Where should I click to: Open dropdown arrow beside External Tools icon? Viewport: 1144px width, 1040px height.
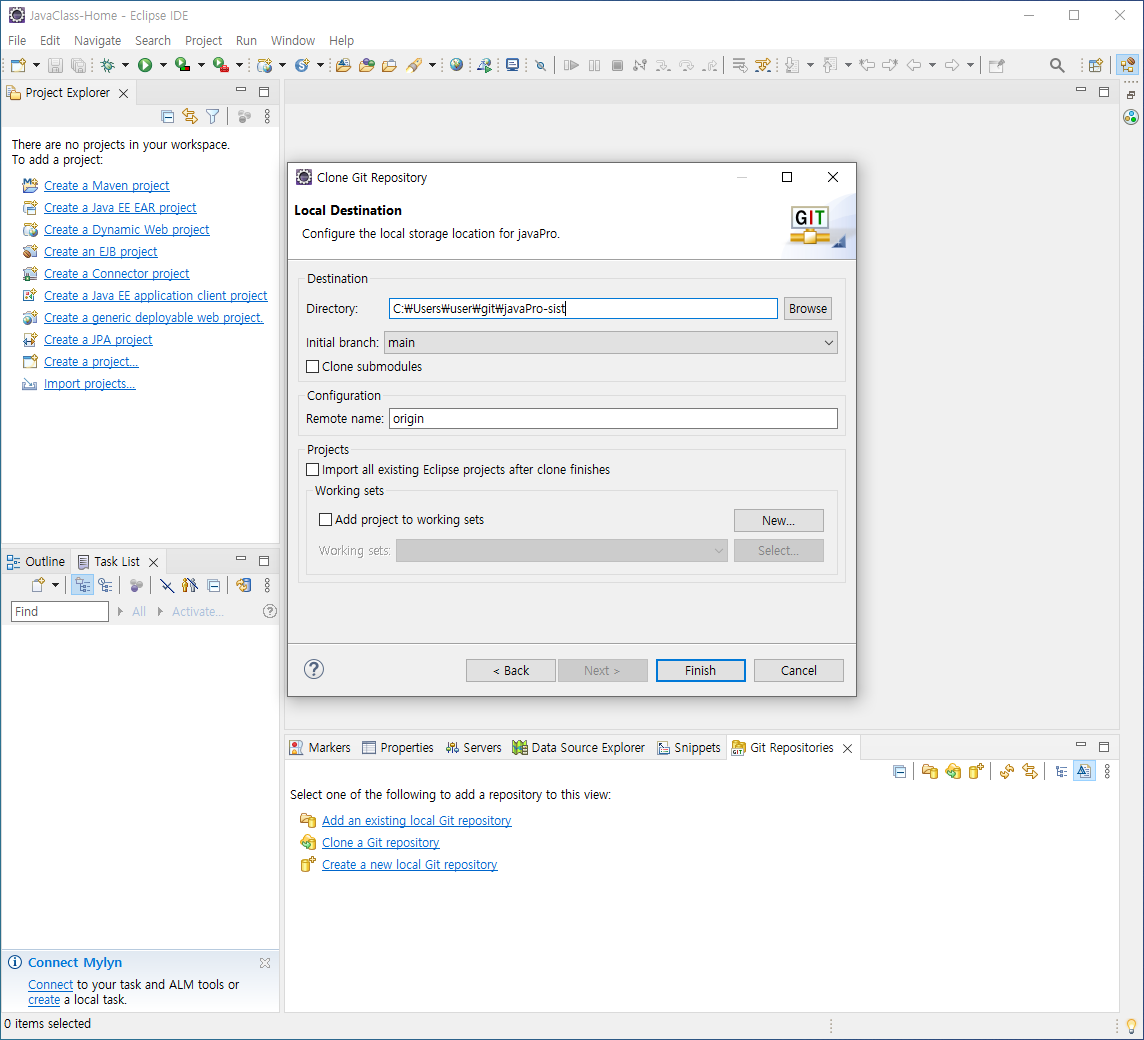pos(239,65)
